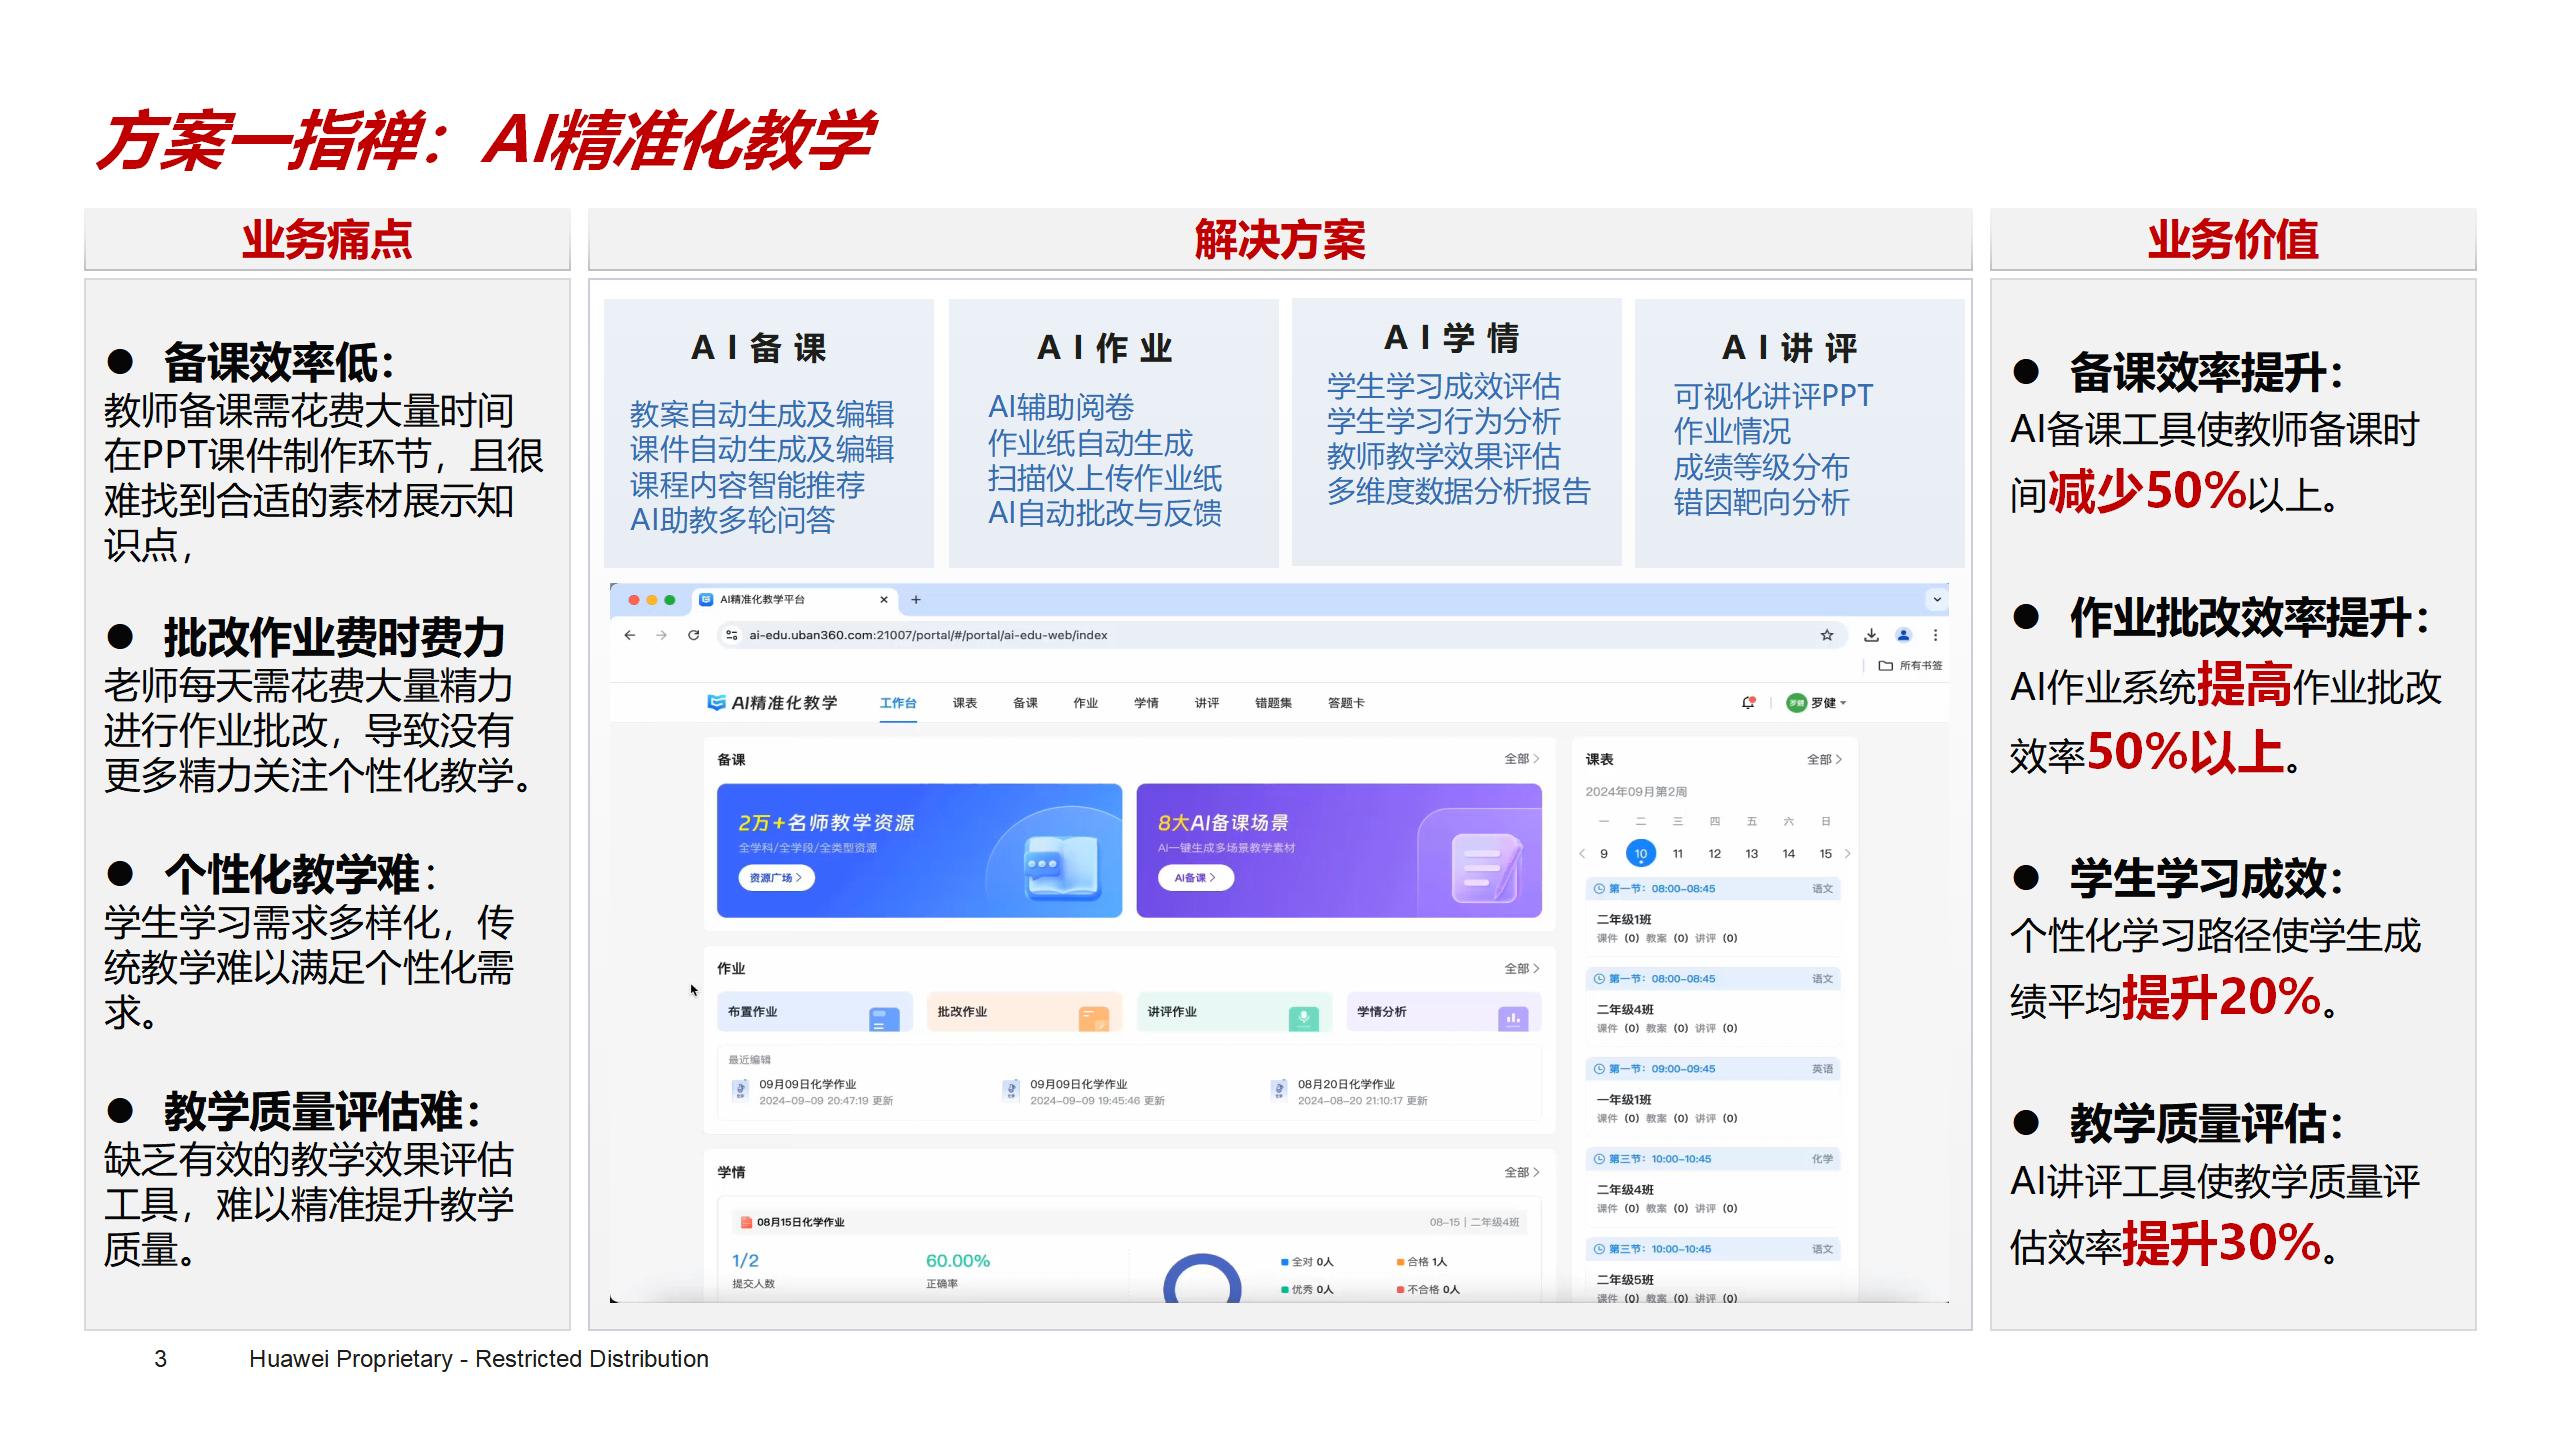Go to previous week in calendar
The height and width of the screenshot is (1440, 2560).
pyautogui.click(x=1582, y=853)
